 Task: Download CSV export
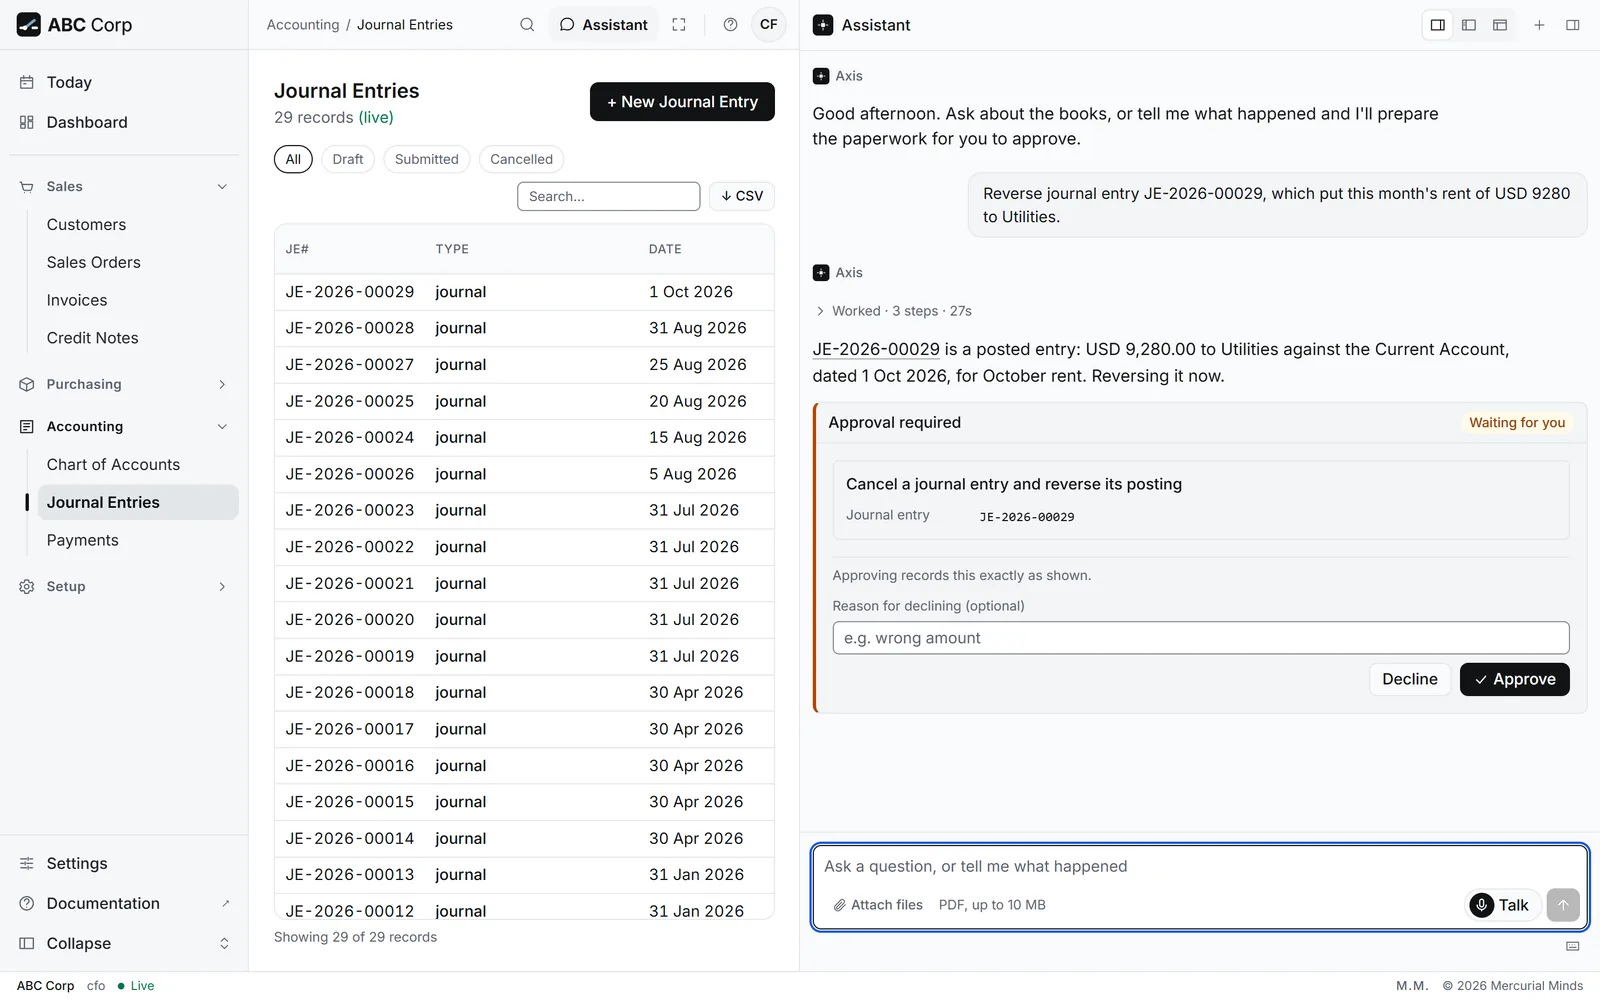pyautogui.click(x=742, y=196)
